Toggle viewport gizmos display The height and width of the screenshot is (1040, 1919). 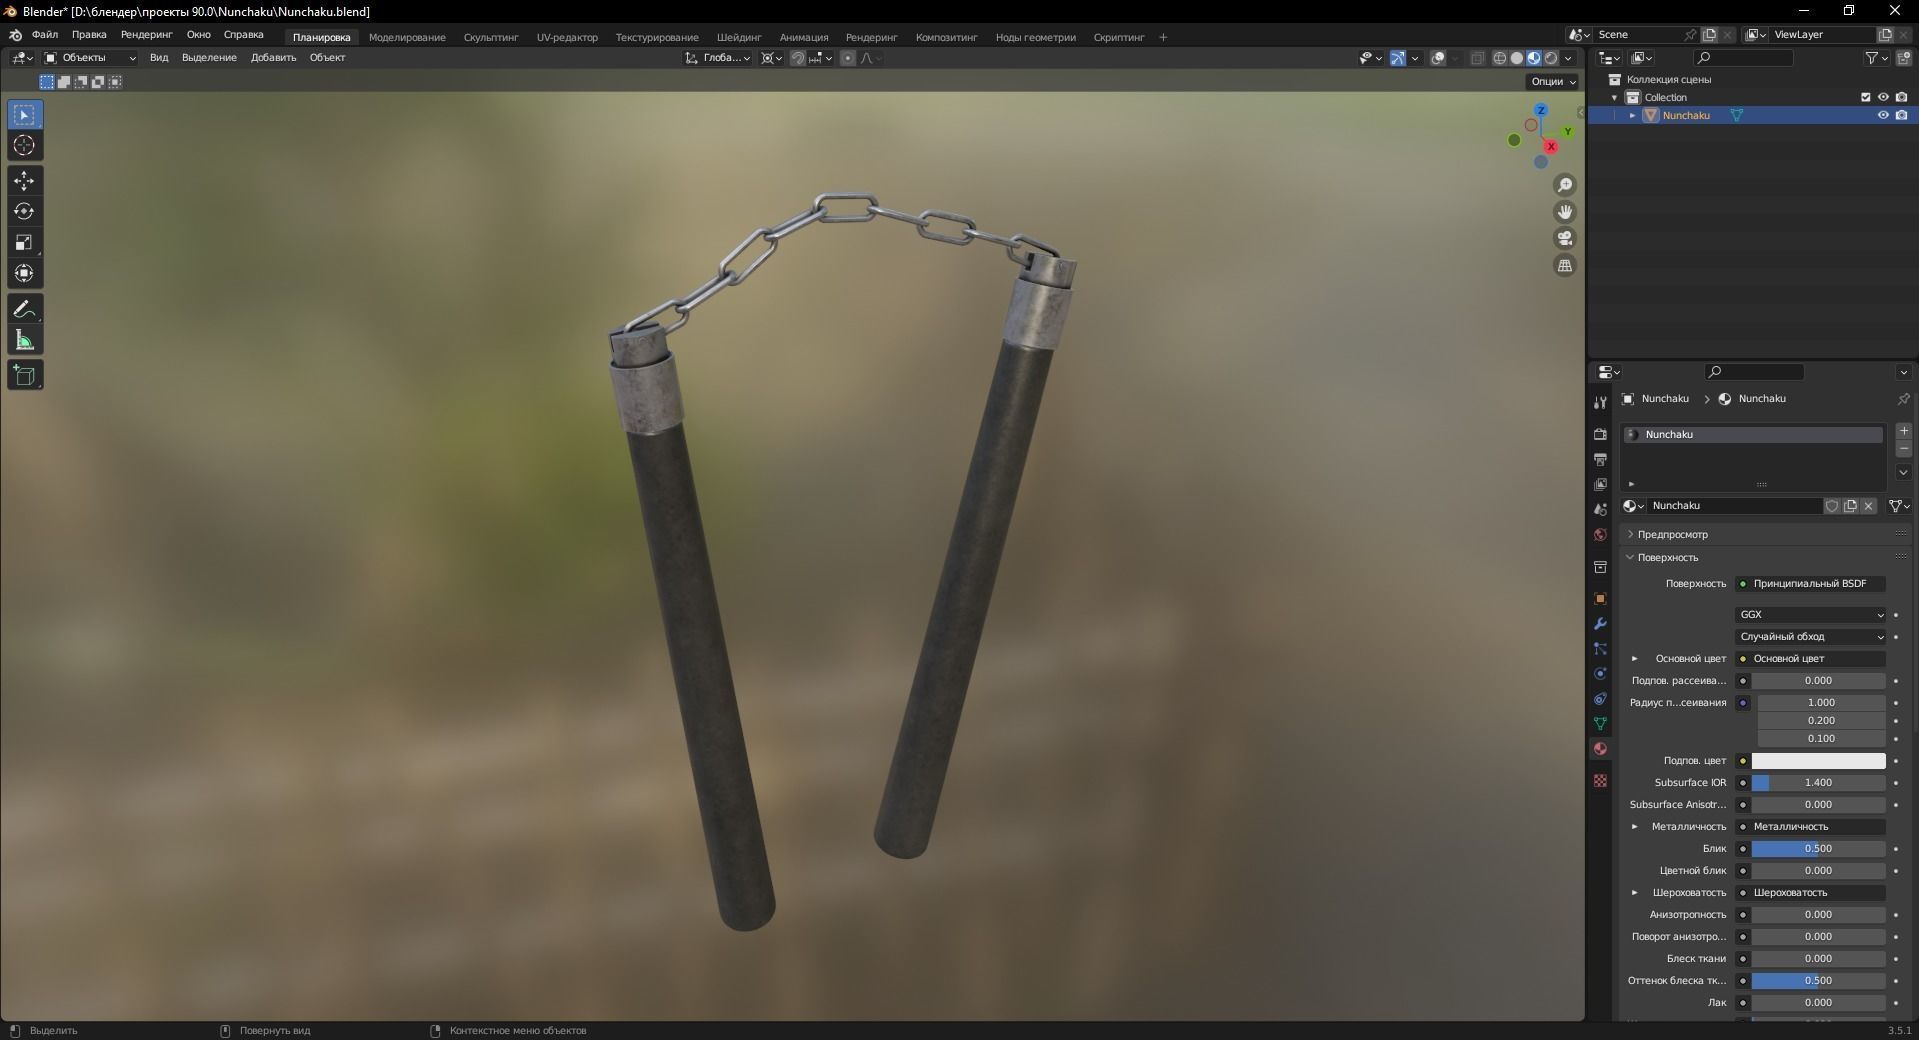pyautogui.click(x=1398, y=58)
